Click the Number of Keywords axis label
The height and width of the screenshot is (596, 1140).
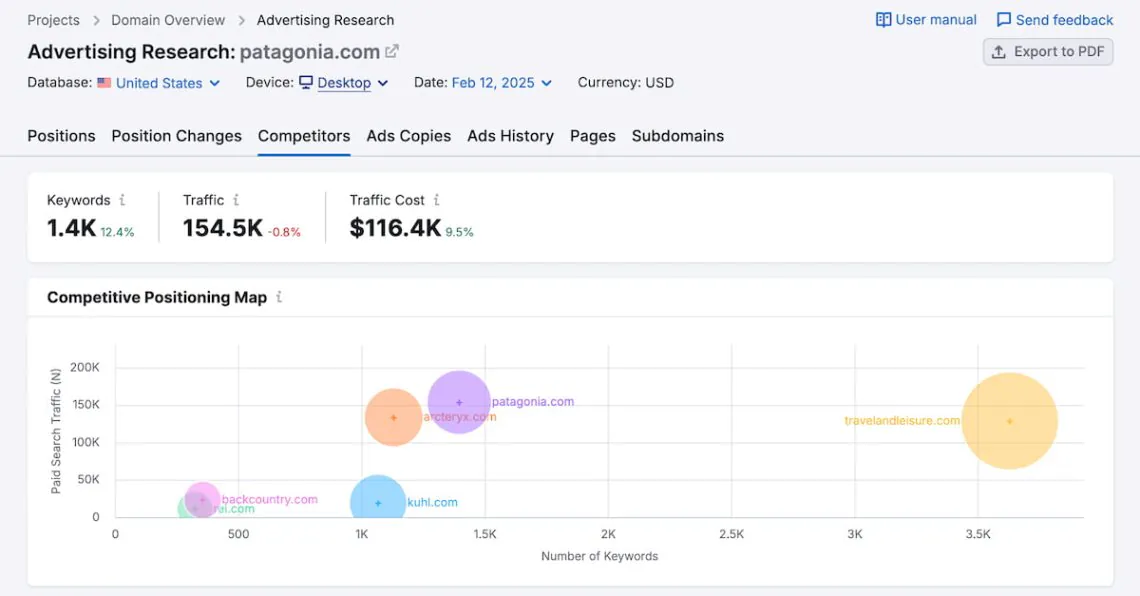pyautogui.click(x=600, y=556)
